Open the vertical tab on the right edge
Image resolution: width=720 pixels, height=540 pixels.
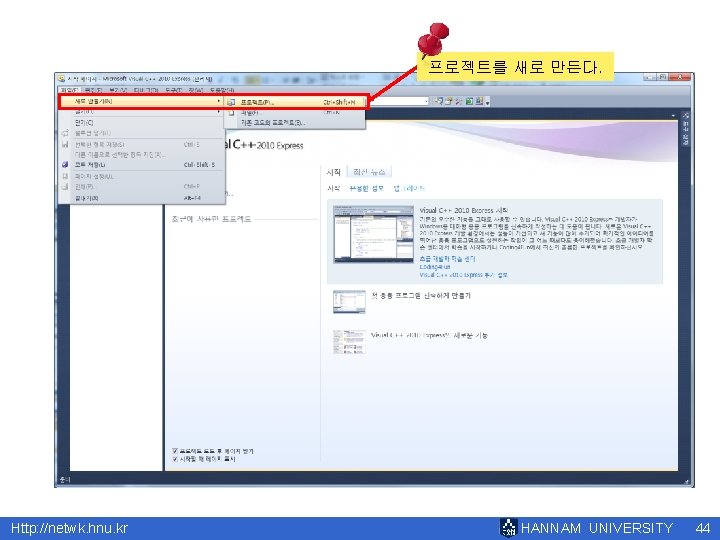point(686,129)
